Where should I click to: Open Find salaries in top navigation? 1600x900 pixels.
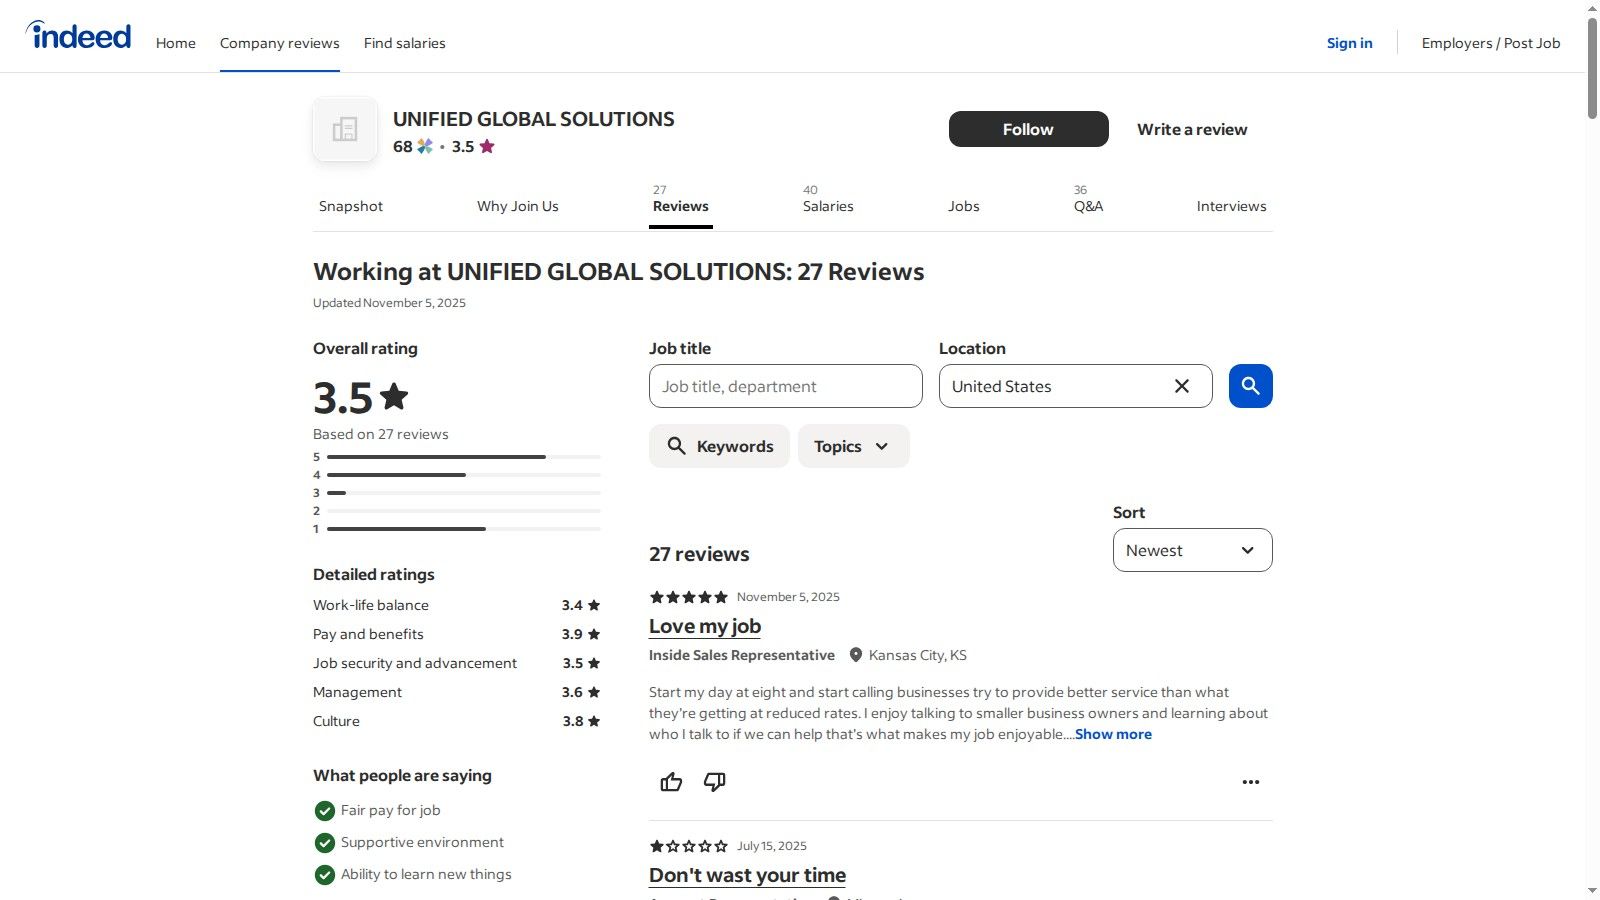405,43
